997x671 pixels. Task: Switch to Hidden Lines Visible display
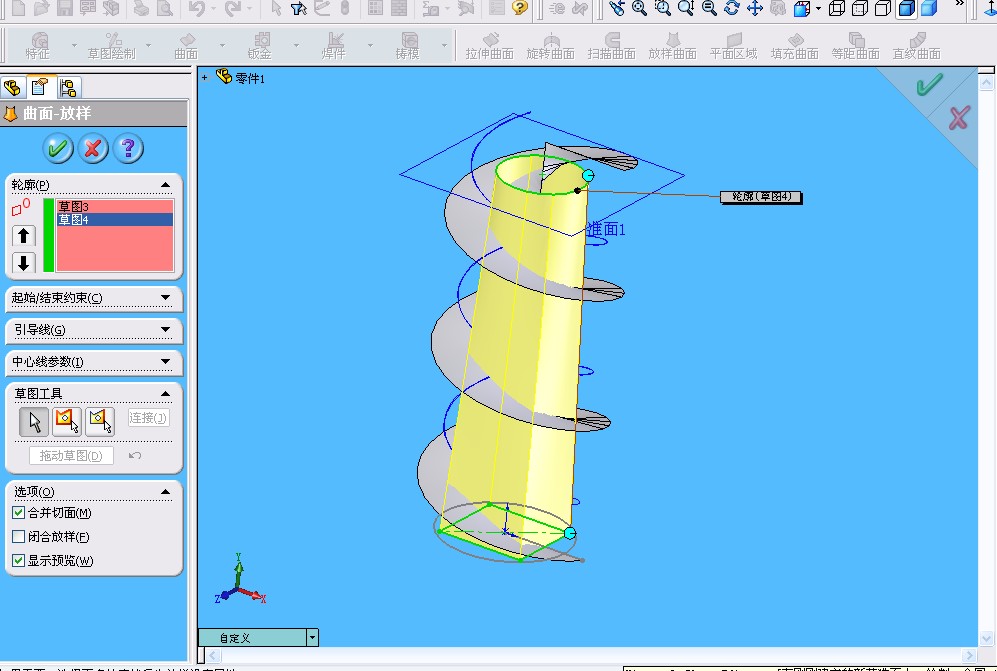coord(860,8)
